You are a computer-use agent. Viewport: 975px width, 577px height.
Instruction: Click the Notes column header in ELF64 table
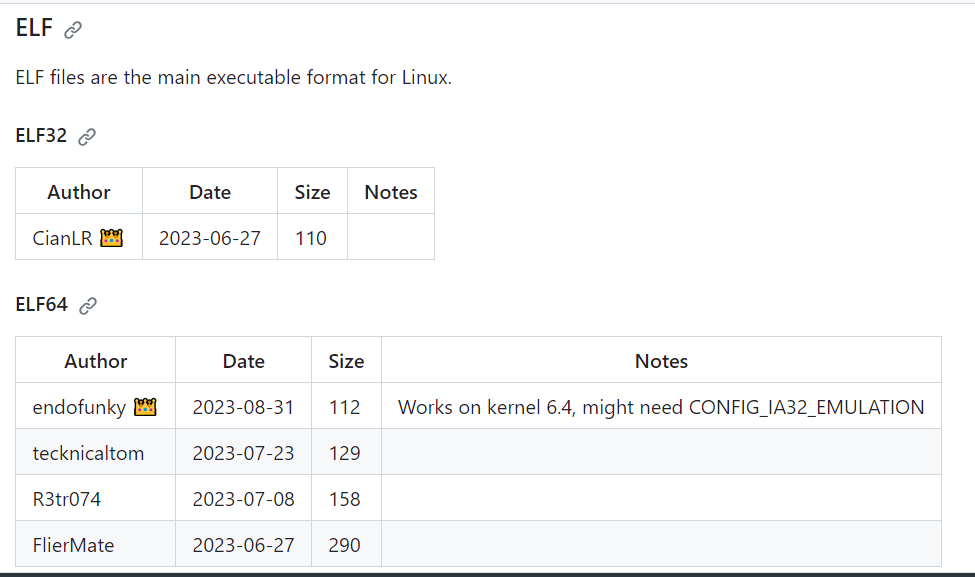pos(661,361)
